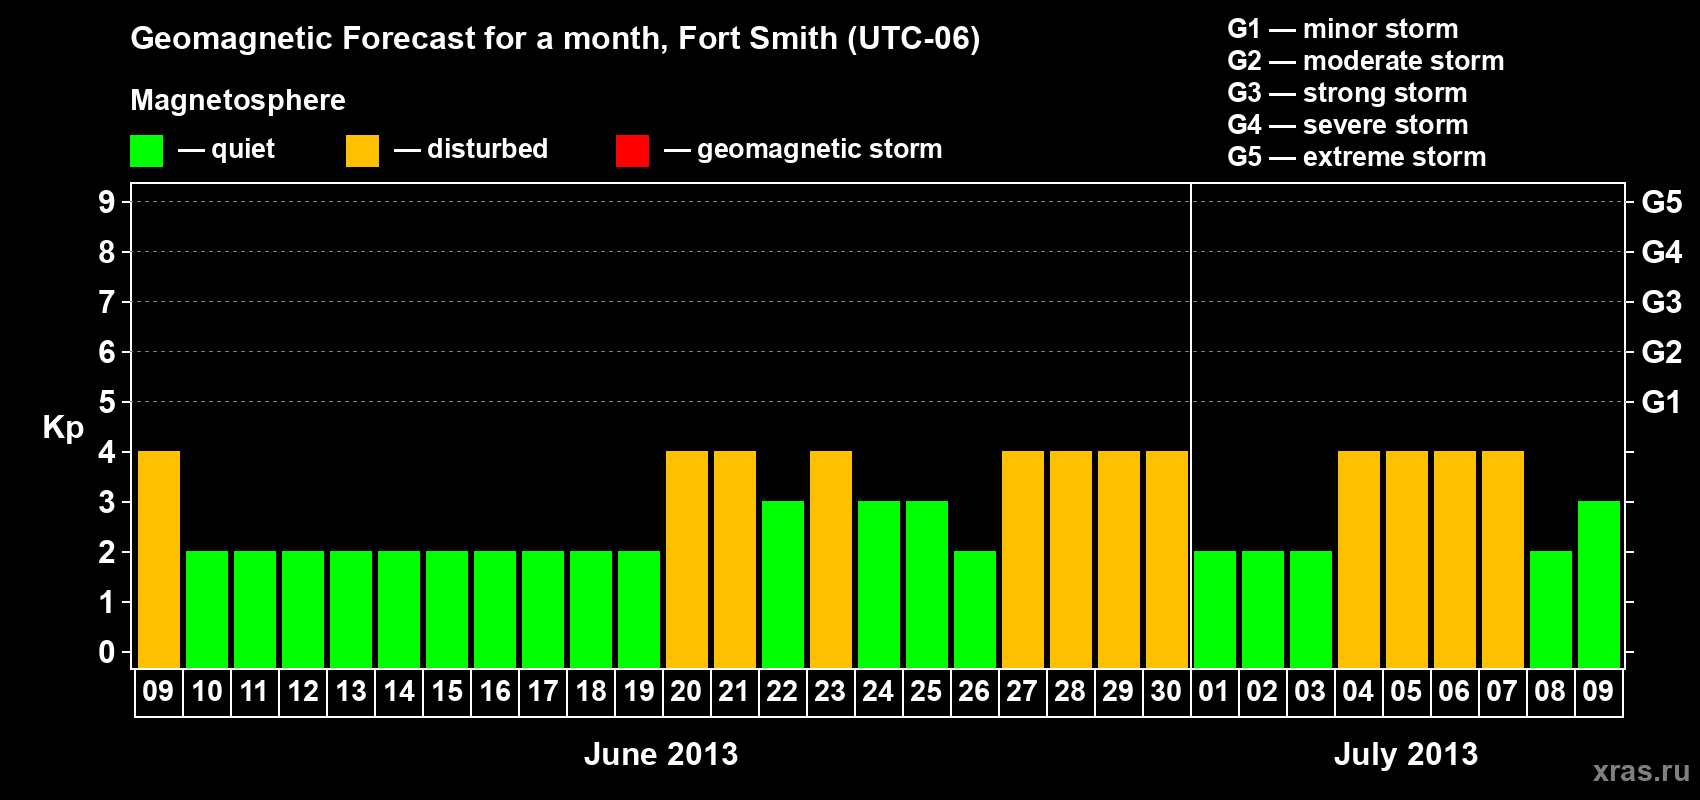Screen dimensions: 1700x800
Task: Click the Kp axis value 5
Action: 107,402
